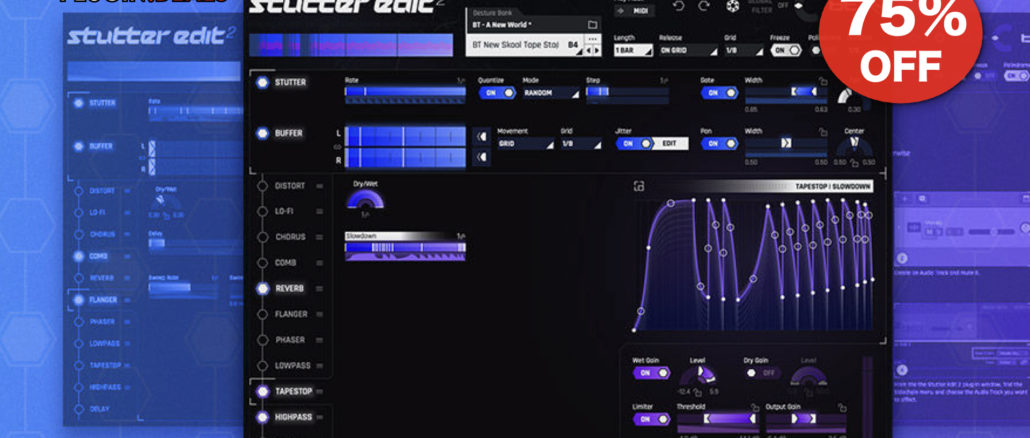Click curve icon on Slowdown bar
Image resolution: width=1030 pixels, height=438 pixels.
[x=460, y=236]
